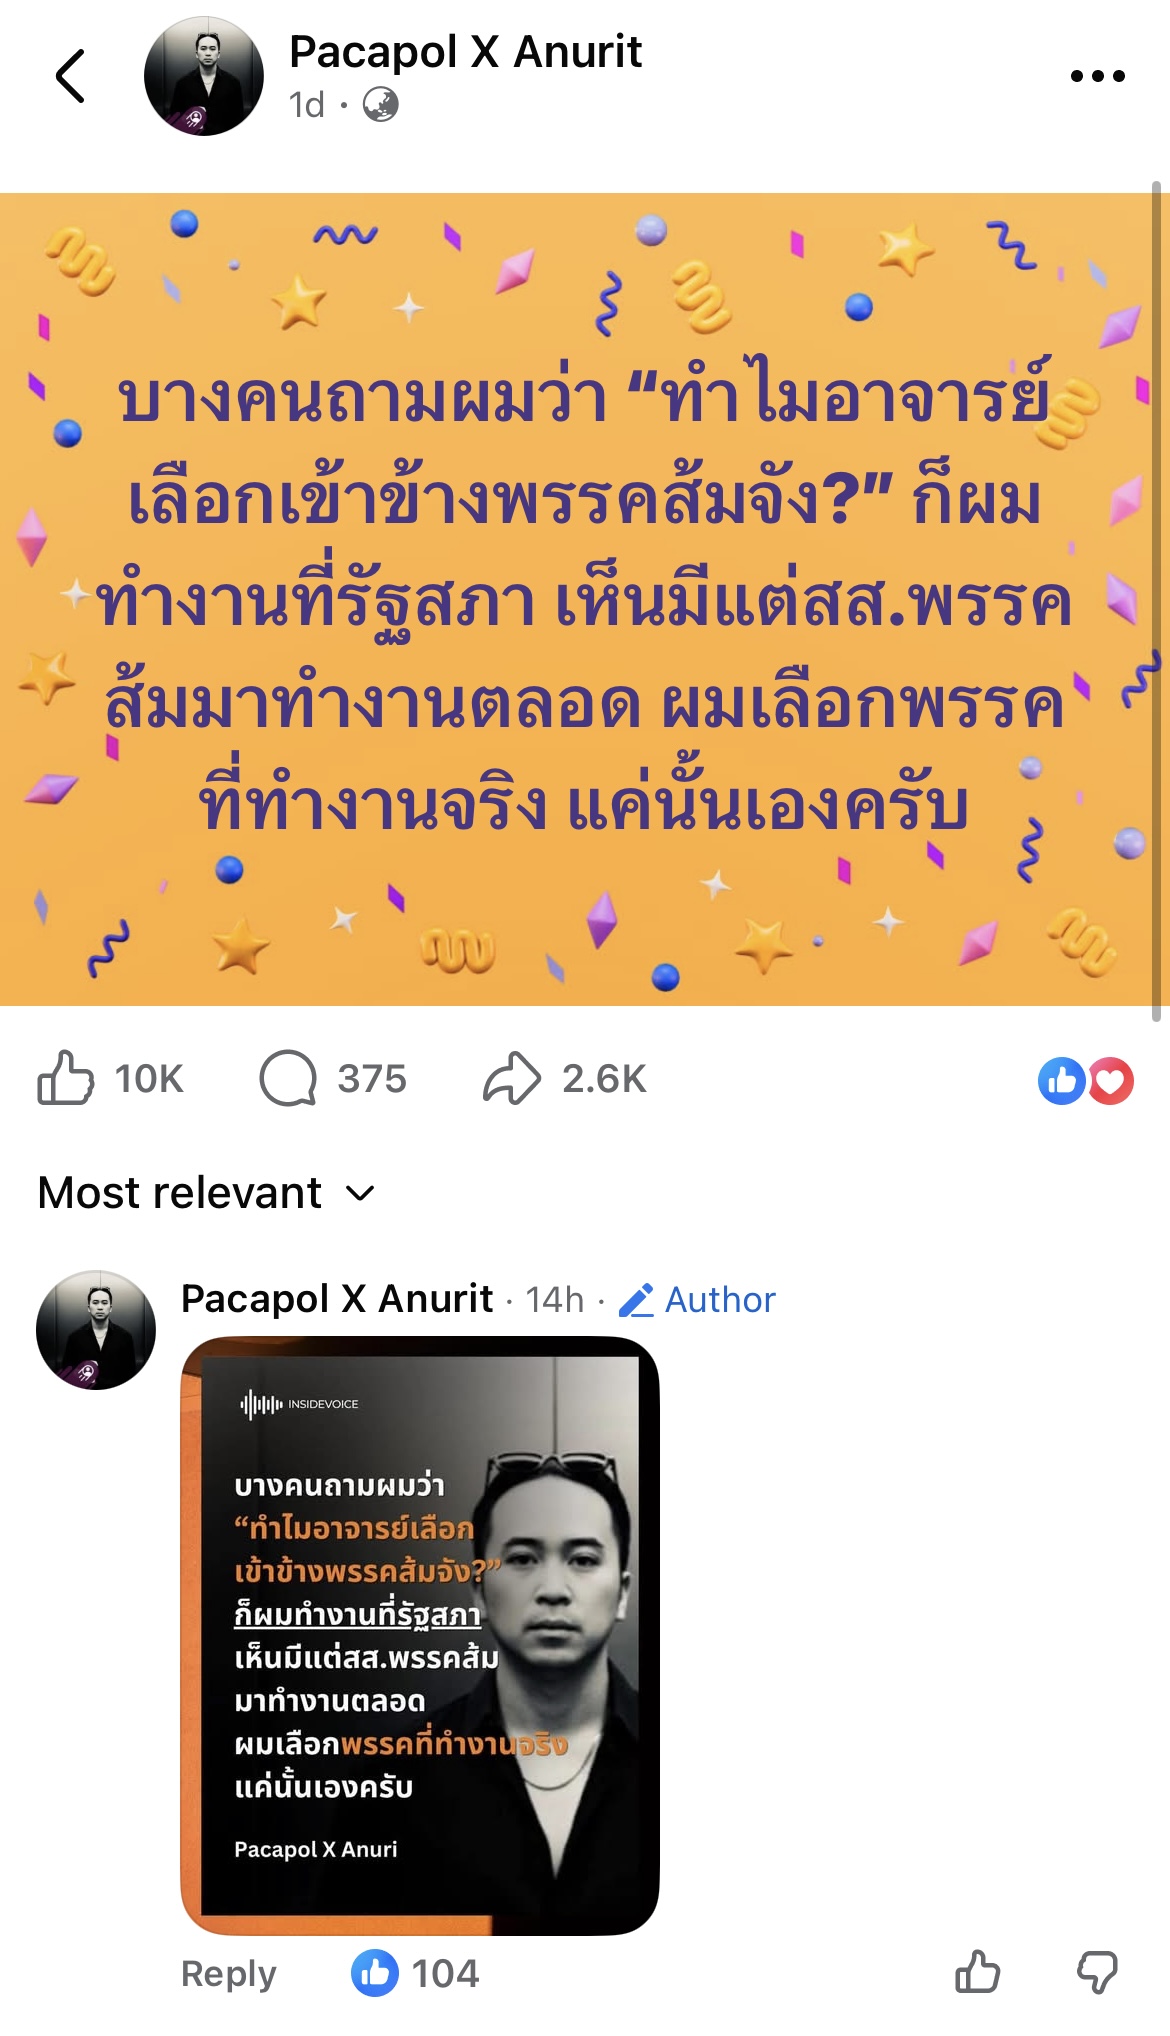Screen dimensions: 1170x2036
Task: Open Pacapol X Anurit page name in header
Action: (465, 51)
